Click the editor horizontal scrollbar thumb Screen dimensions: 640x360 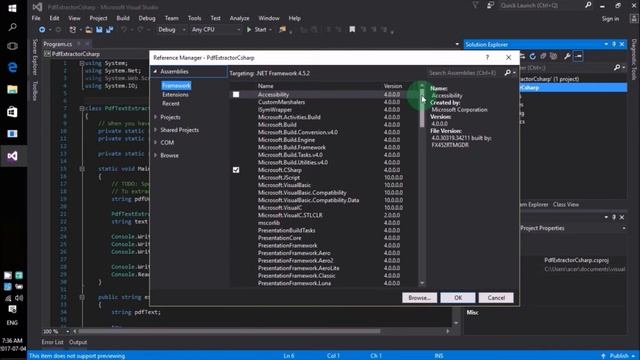[229, 331]
